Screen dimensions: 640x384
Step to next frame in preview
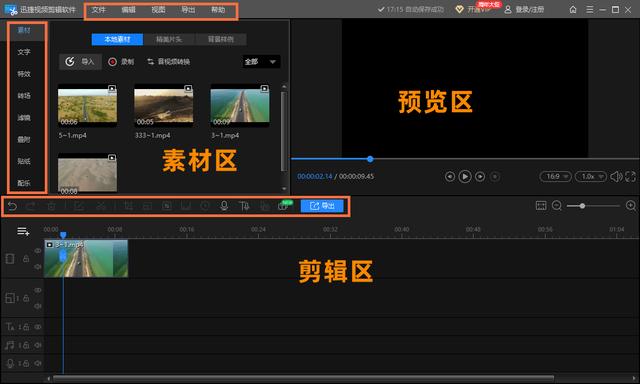tap(480, 177)
